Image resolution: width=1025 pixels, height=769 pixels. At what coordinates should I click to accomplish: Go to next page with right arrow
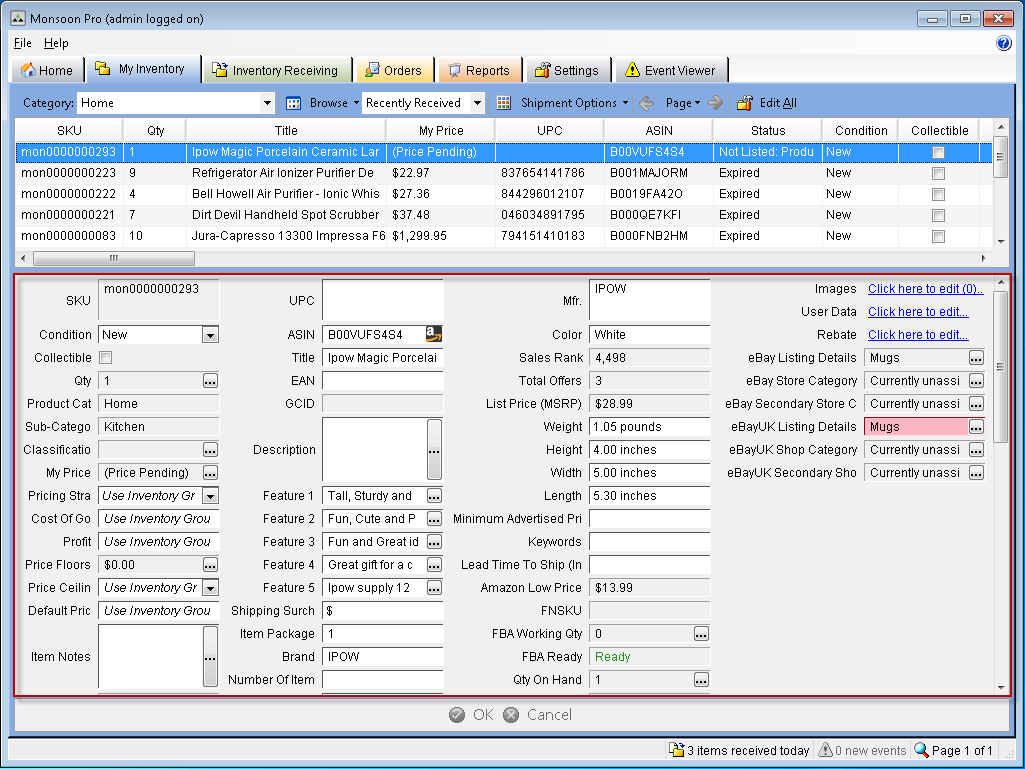pos(715,103)
